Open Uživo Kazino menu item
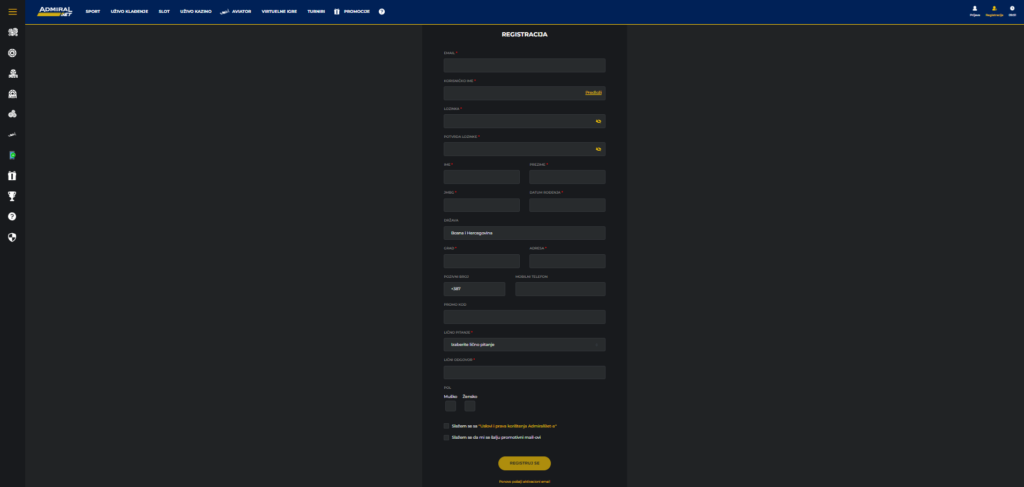This screenshot has width=1024, height=487. tap(196, 12)
